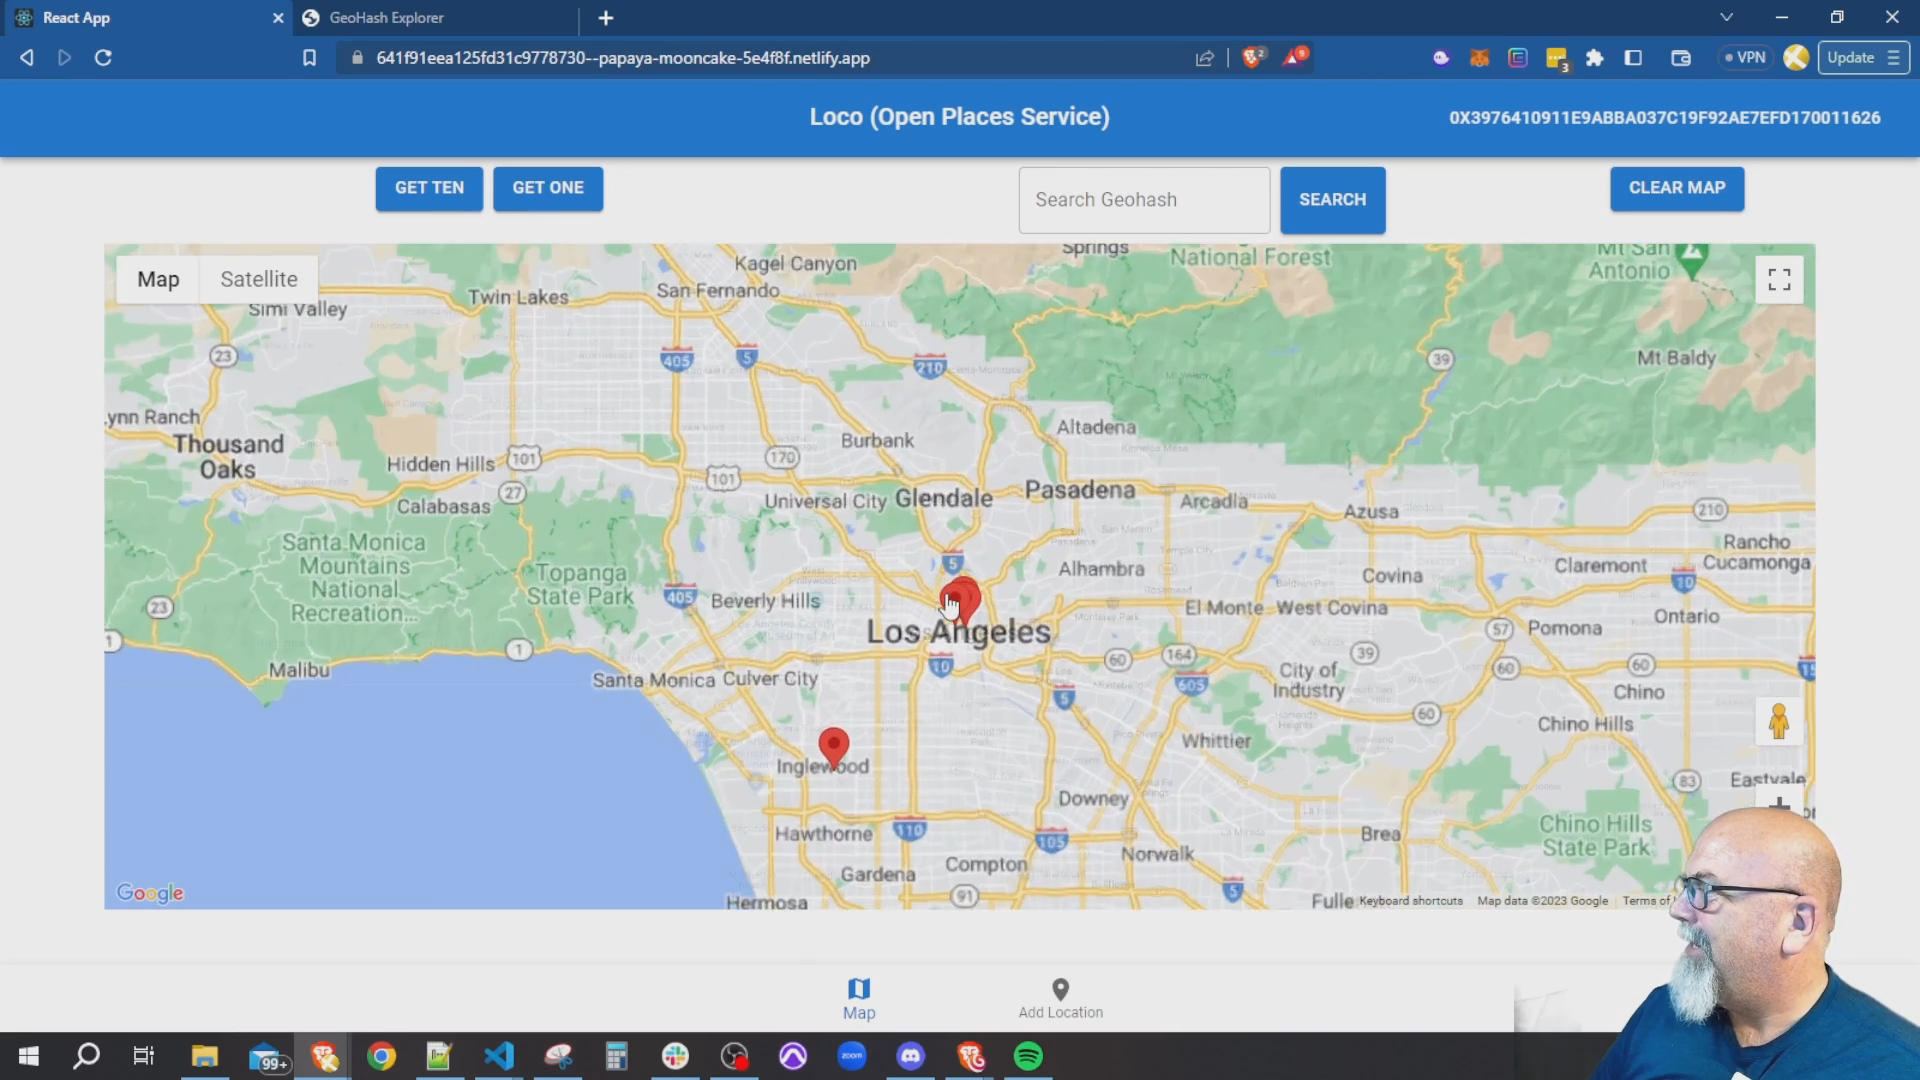Toggle the browser sidebar panel
This screenshot has width=1920, height=1080.
click(x=1633, y=58)
